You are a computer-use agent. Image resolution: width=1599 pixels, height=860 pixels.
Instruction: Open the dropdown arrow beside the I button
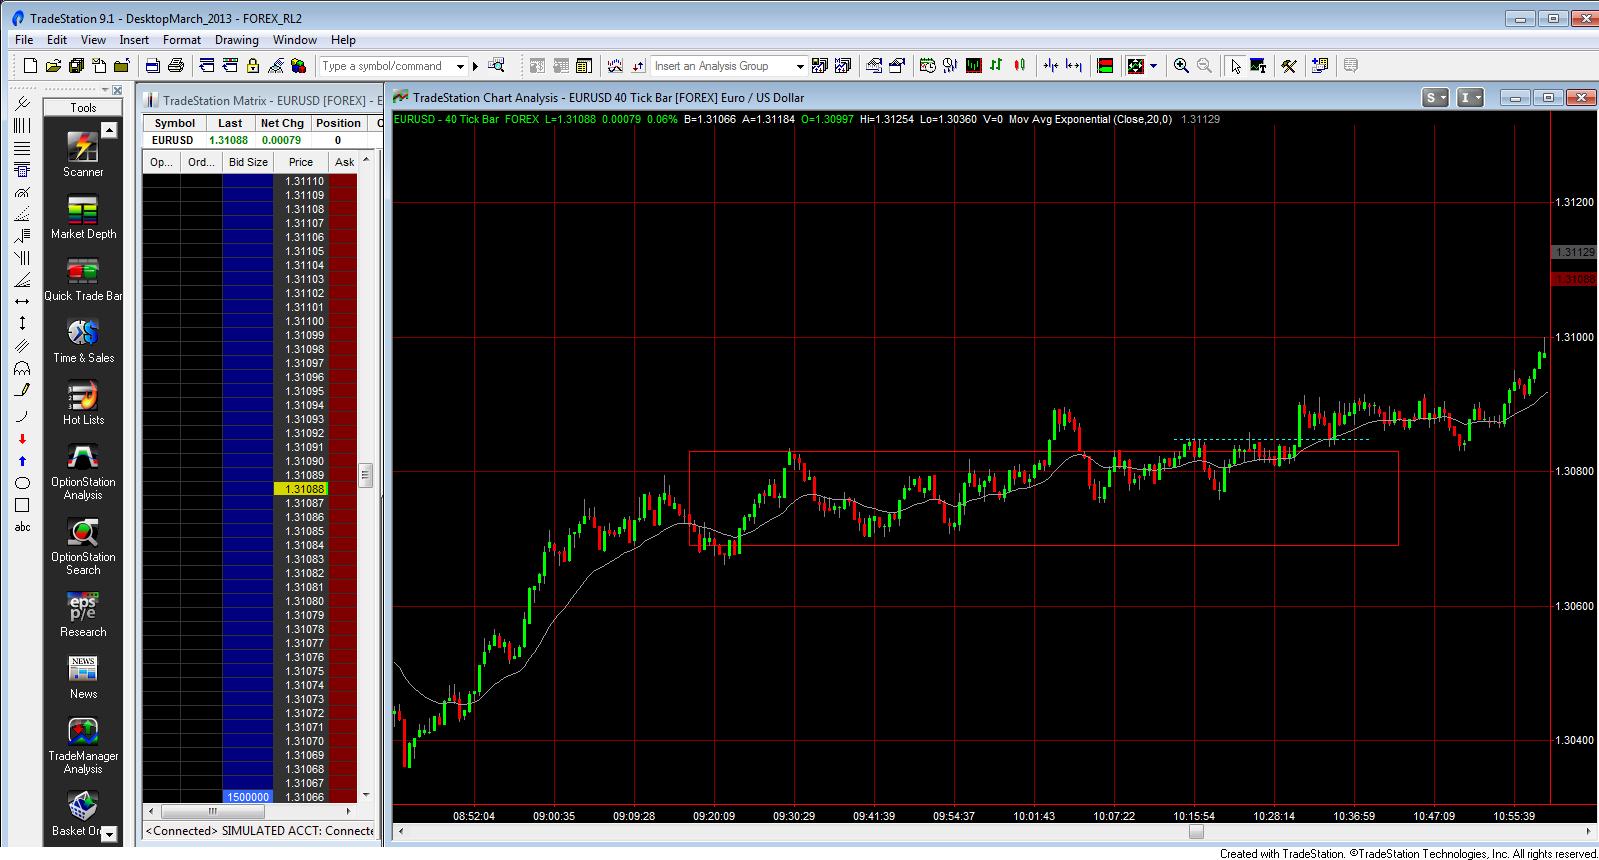pos(1479,98)
